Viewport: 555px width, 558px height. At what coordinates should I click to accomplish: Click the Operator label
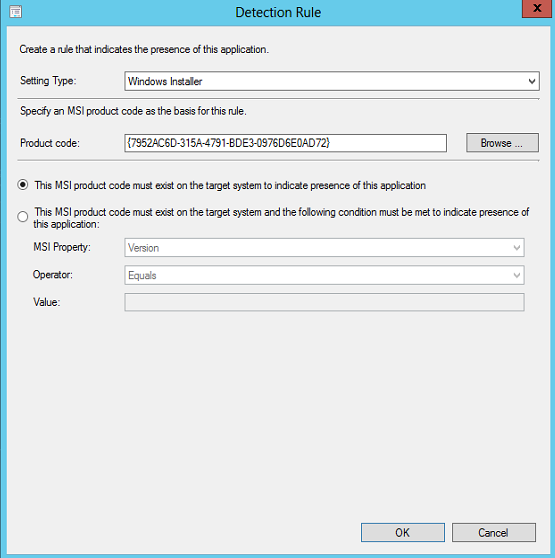(53, 275)
